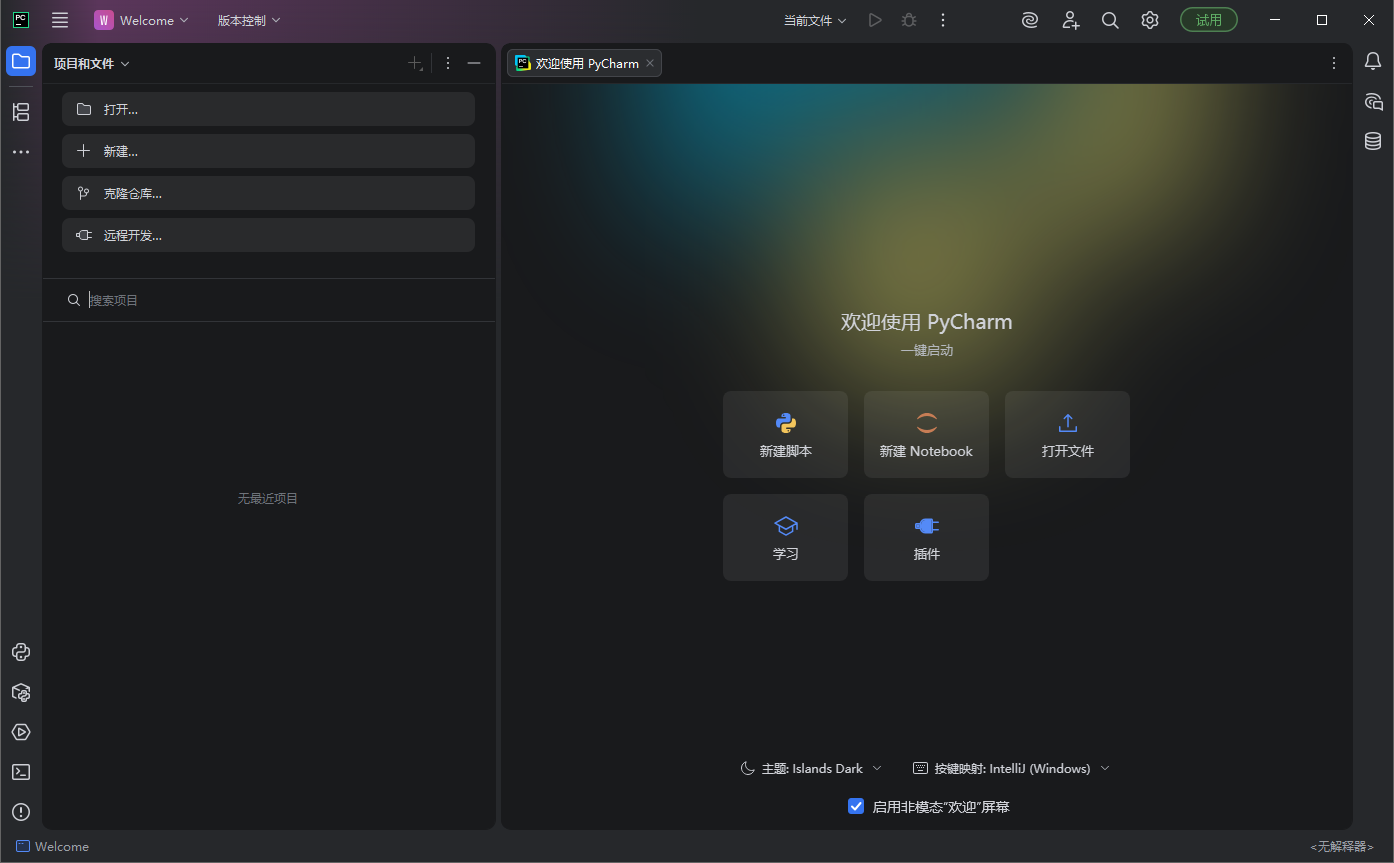This screenshot has height=863, width=1394.
Task: Select 新建 Notebook card
Action: point(926,434)
